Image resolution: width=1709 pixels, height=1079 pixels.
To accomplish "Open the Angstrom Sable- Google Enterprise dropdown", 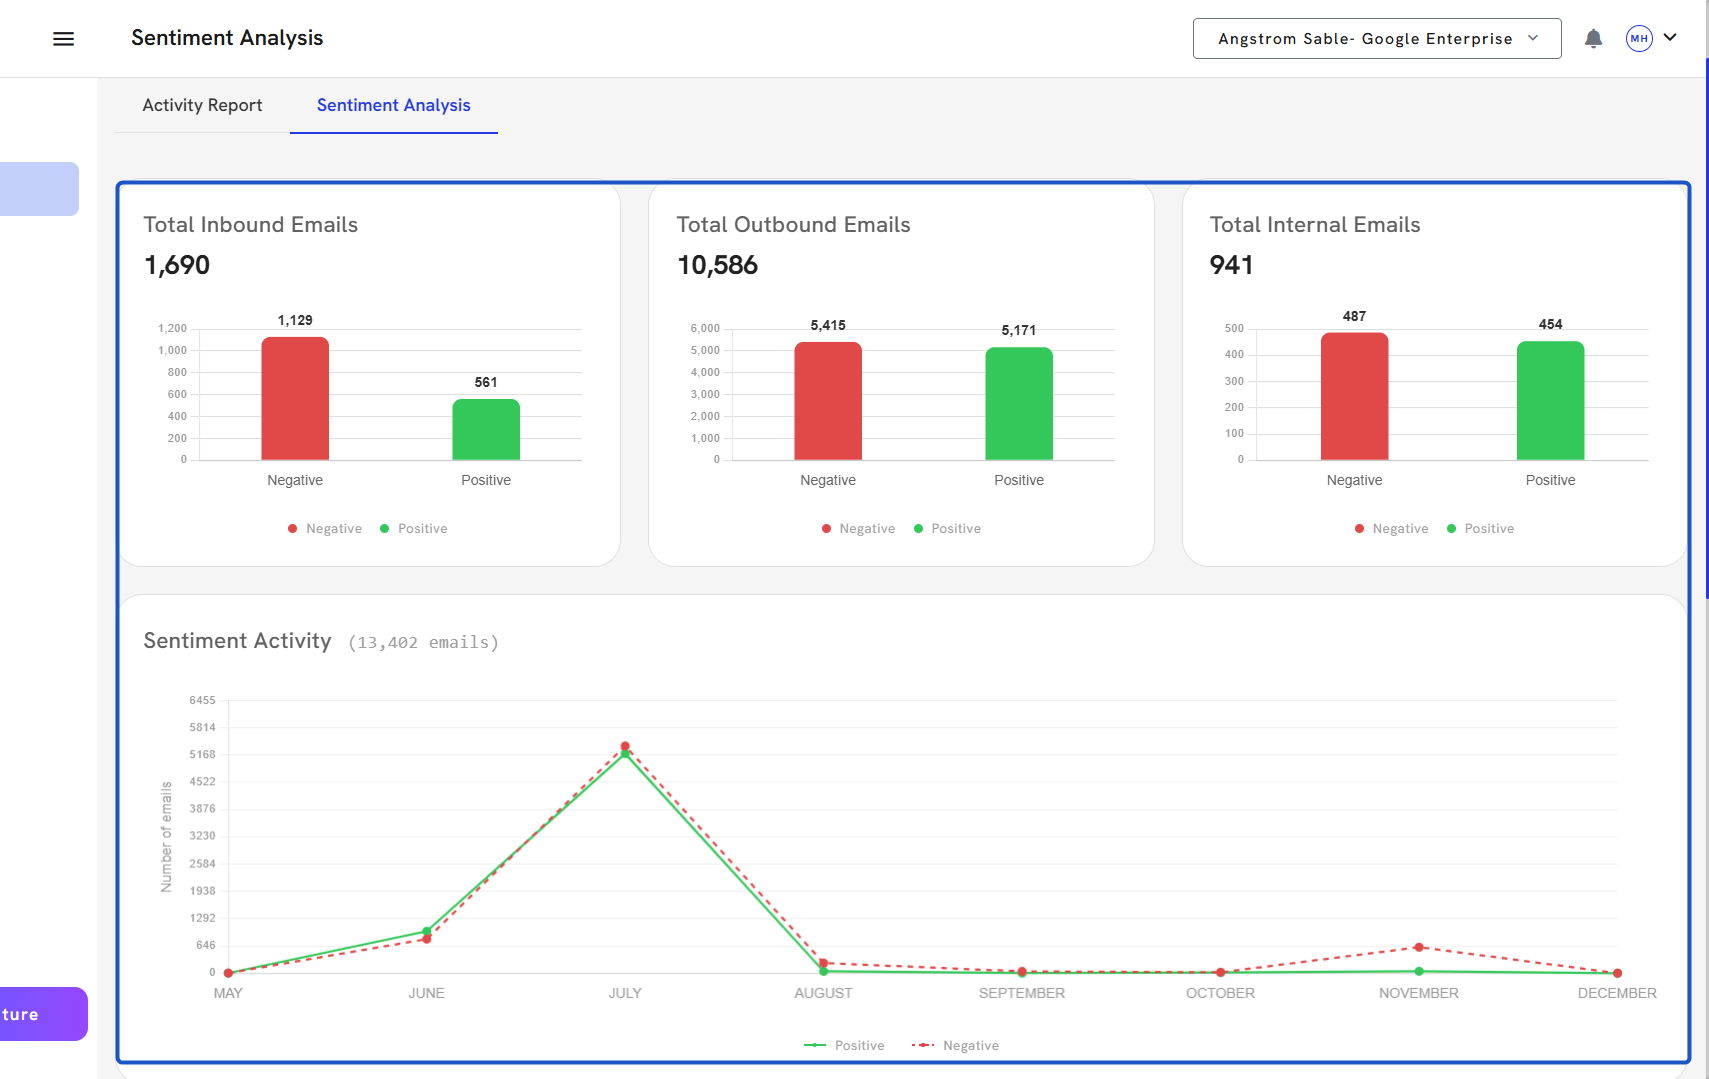I will 1376,39.
